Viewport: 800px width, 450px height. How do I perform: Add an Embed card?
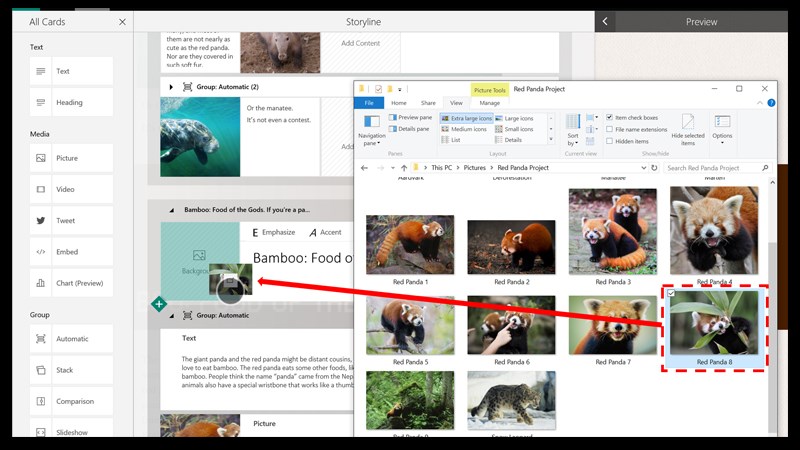pyautogui.click(x=71, y=252)
